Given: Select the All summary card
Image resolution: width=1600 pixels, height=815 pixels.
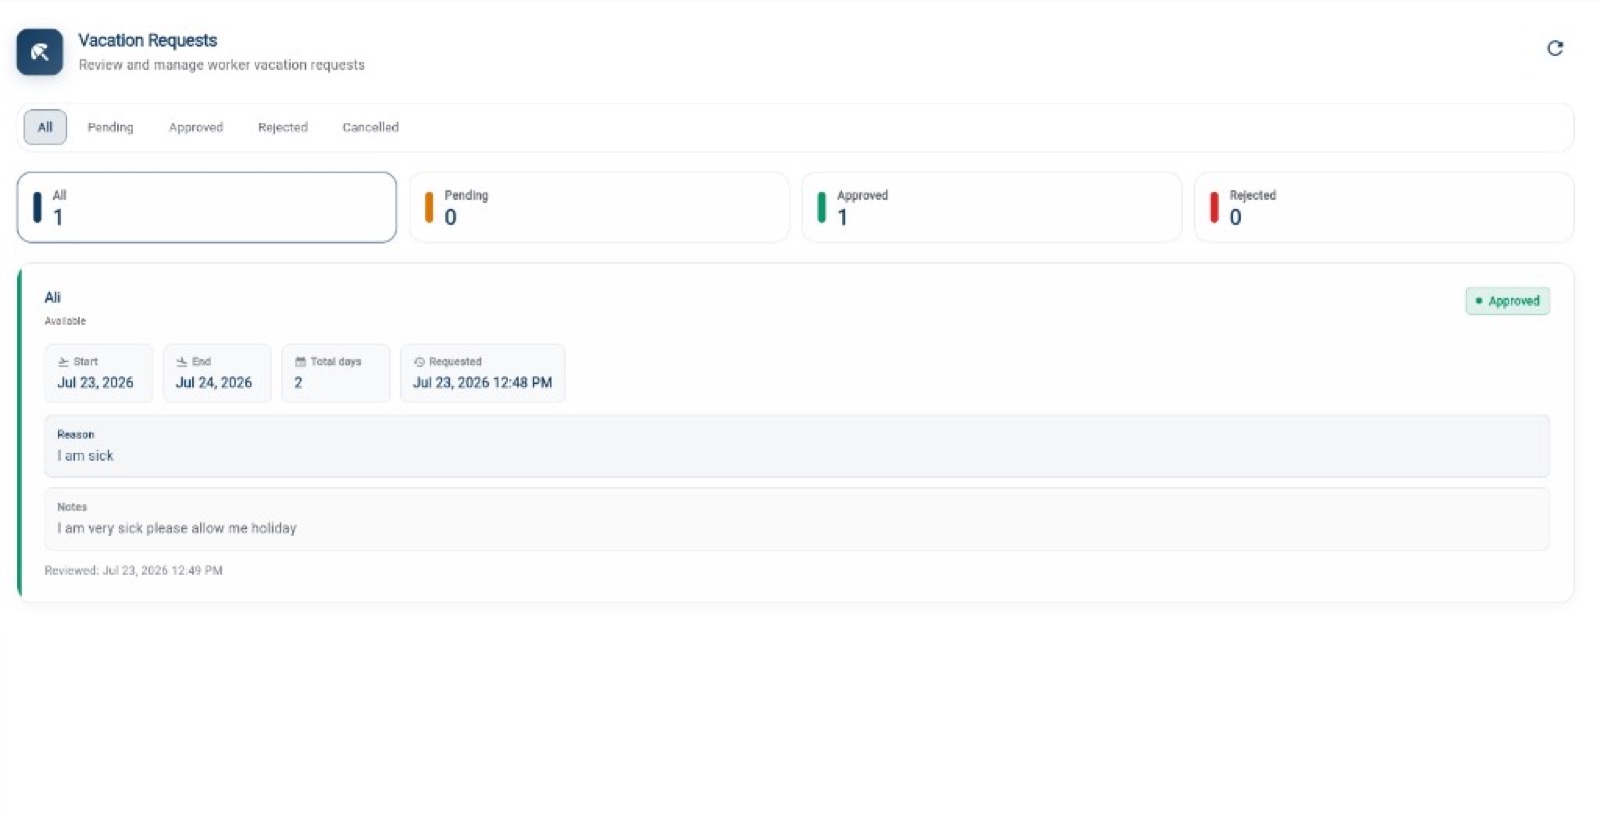Looking at the screenshot, I should click(207, 207).
